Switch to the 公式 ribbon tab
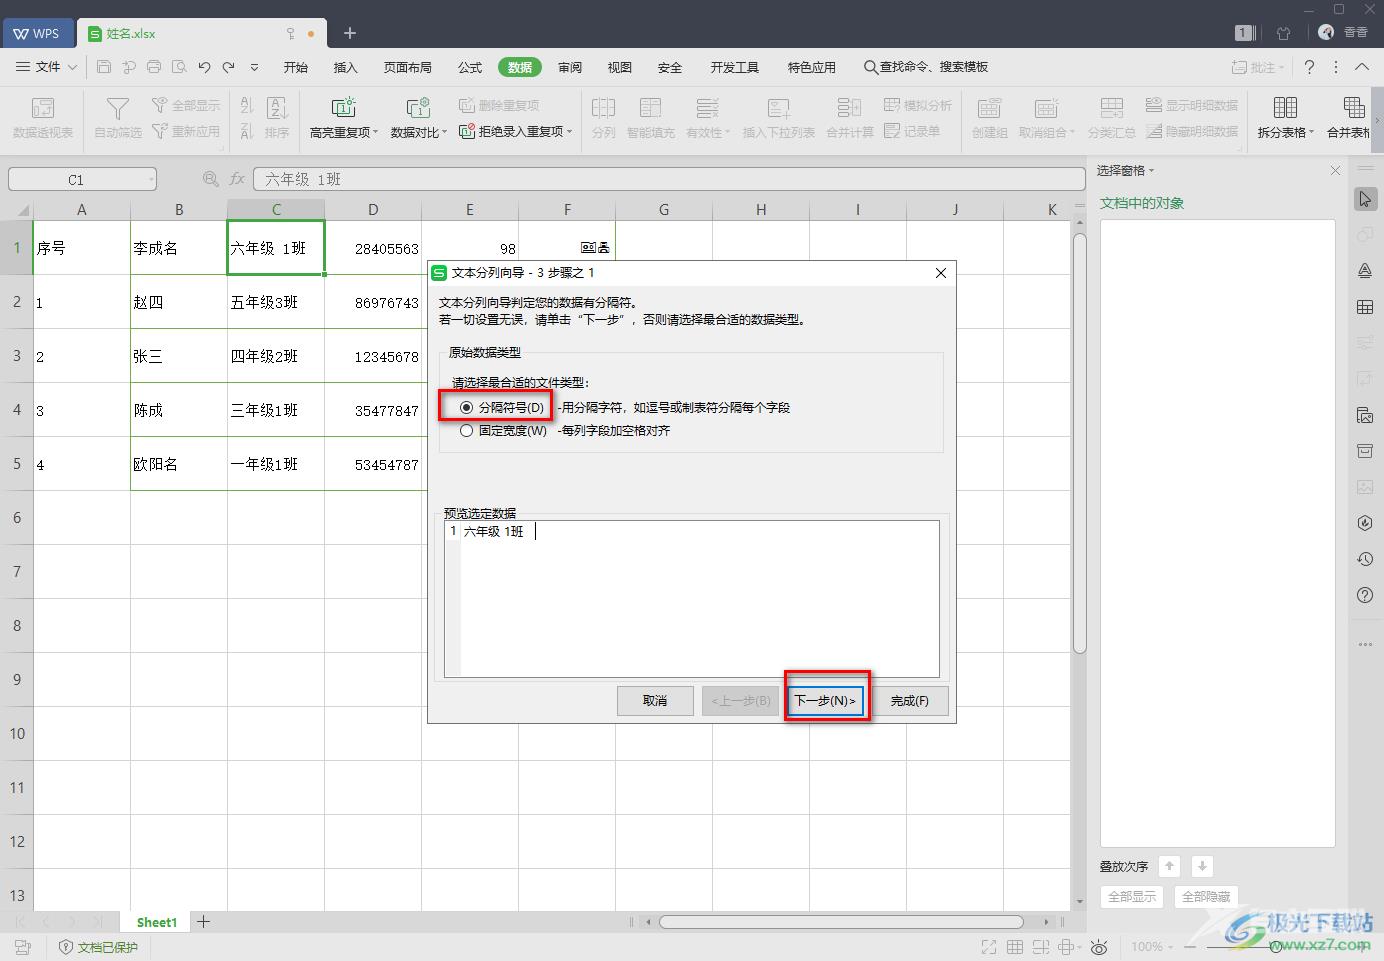 pyautogui.click(x=470, y=67)
